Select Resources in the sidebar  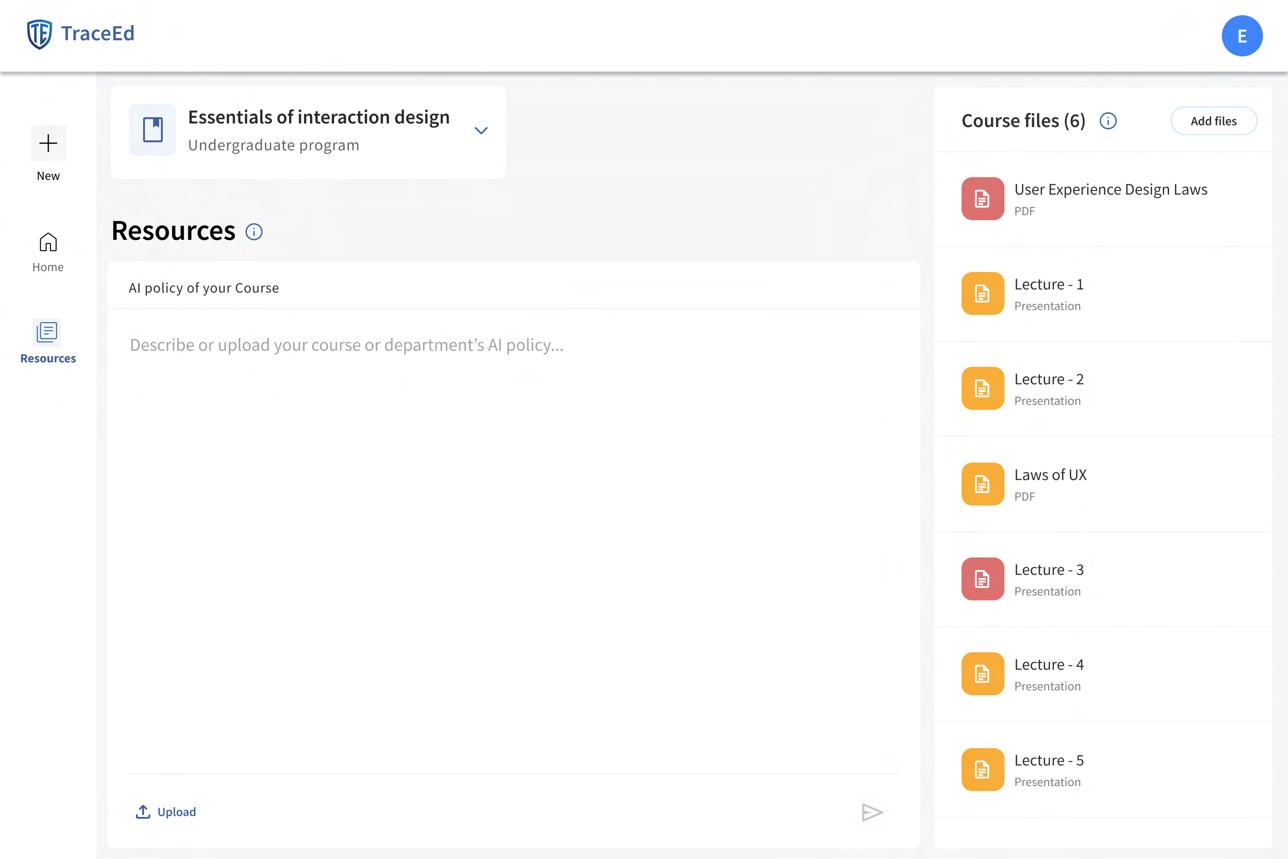click(x=48, y=342)
